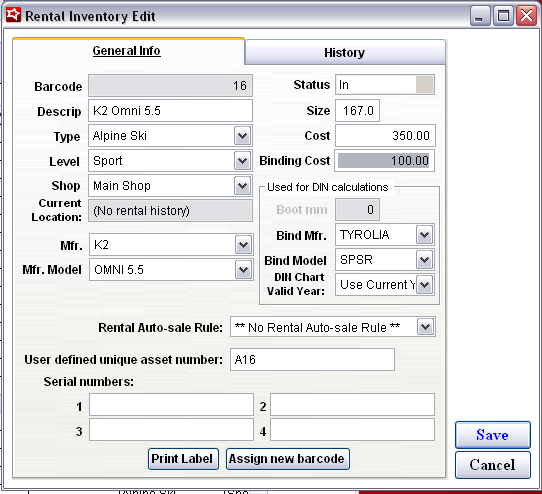Click serial number field 1
This screenshot has height=494, width=542.
(171, 404)
